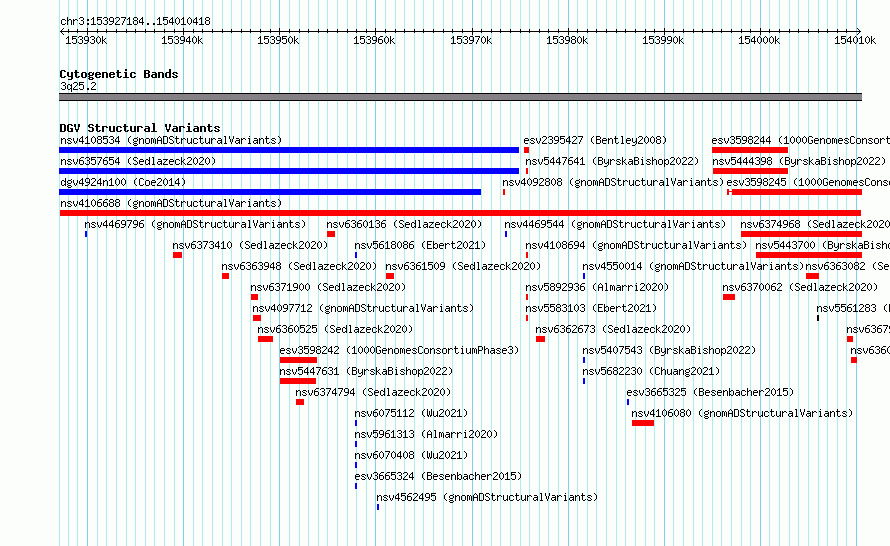Click nsv5407543 (ByrskaBishop2022) label
The image size is (890, 546).
[x=669, y=350]
